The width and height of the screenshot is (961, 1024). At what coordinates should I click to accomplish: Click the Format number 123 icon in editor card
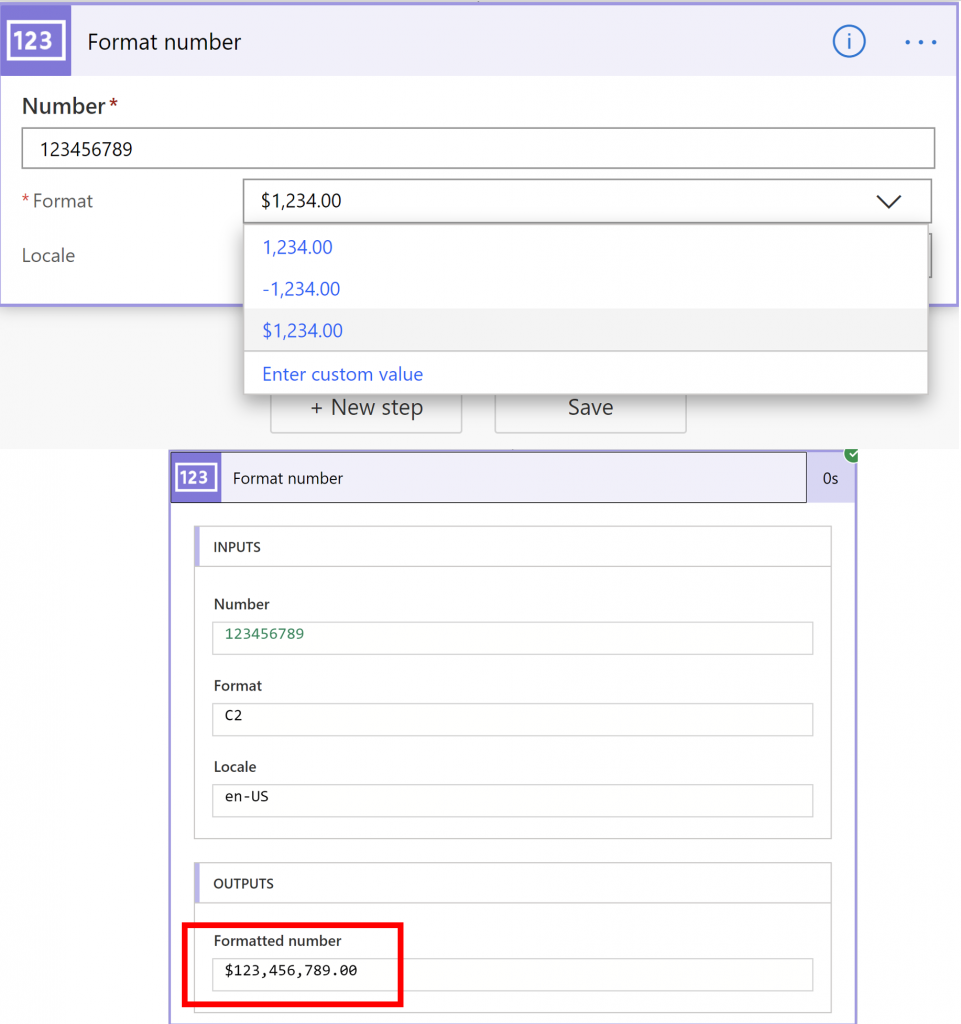(36, 40)
